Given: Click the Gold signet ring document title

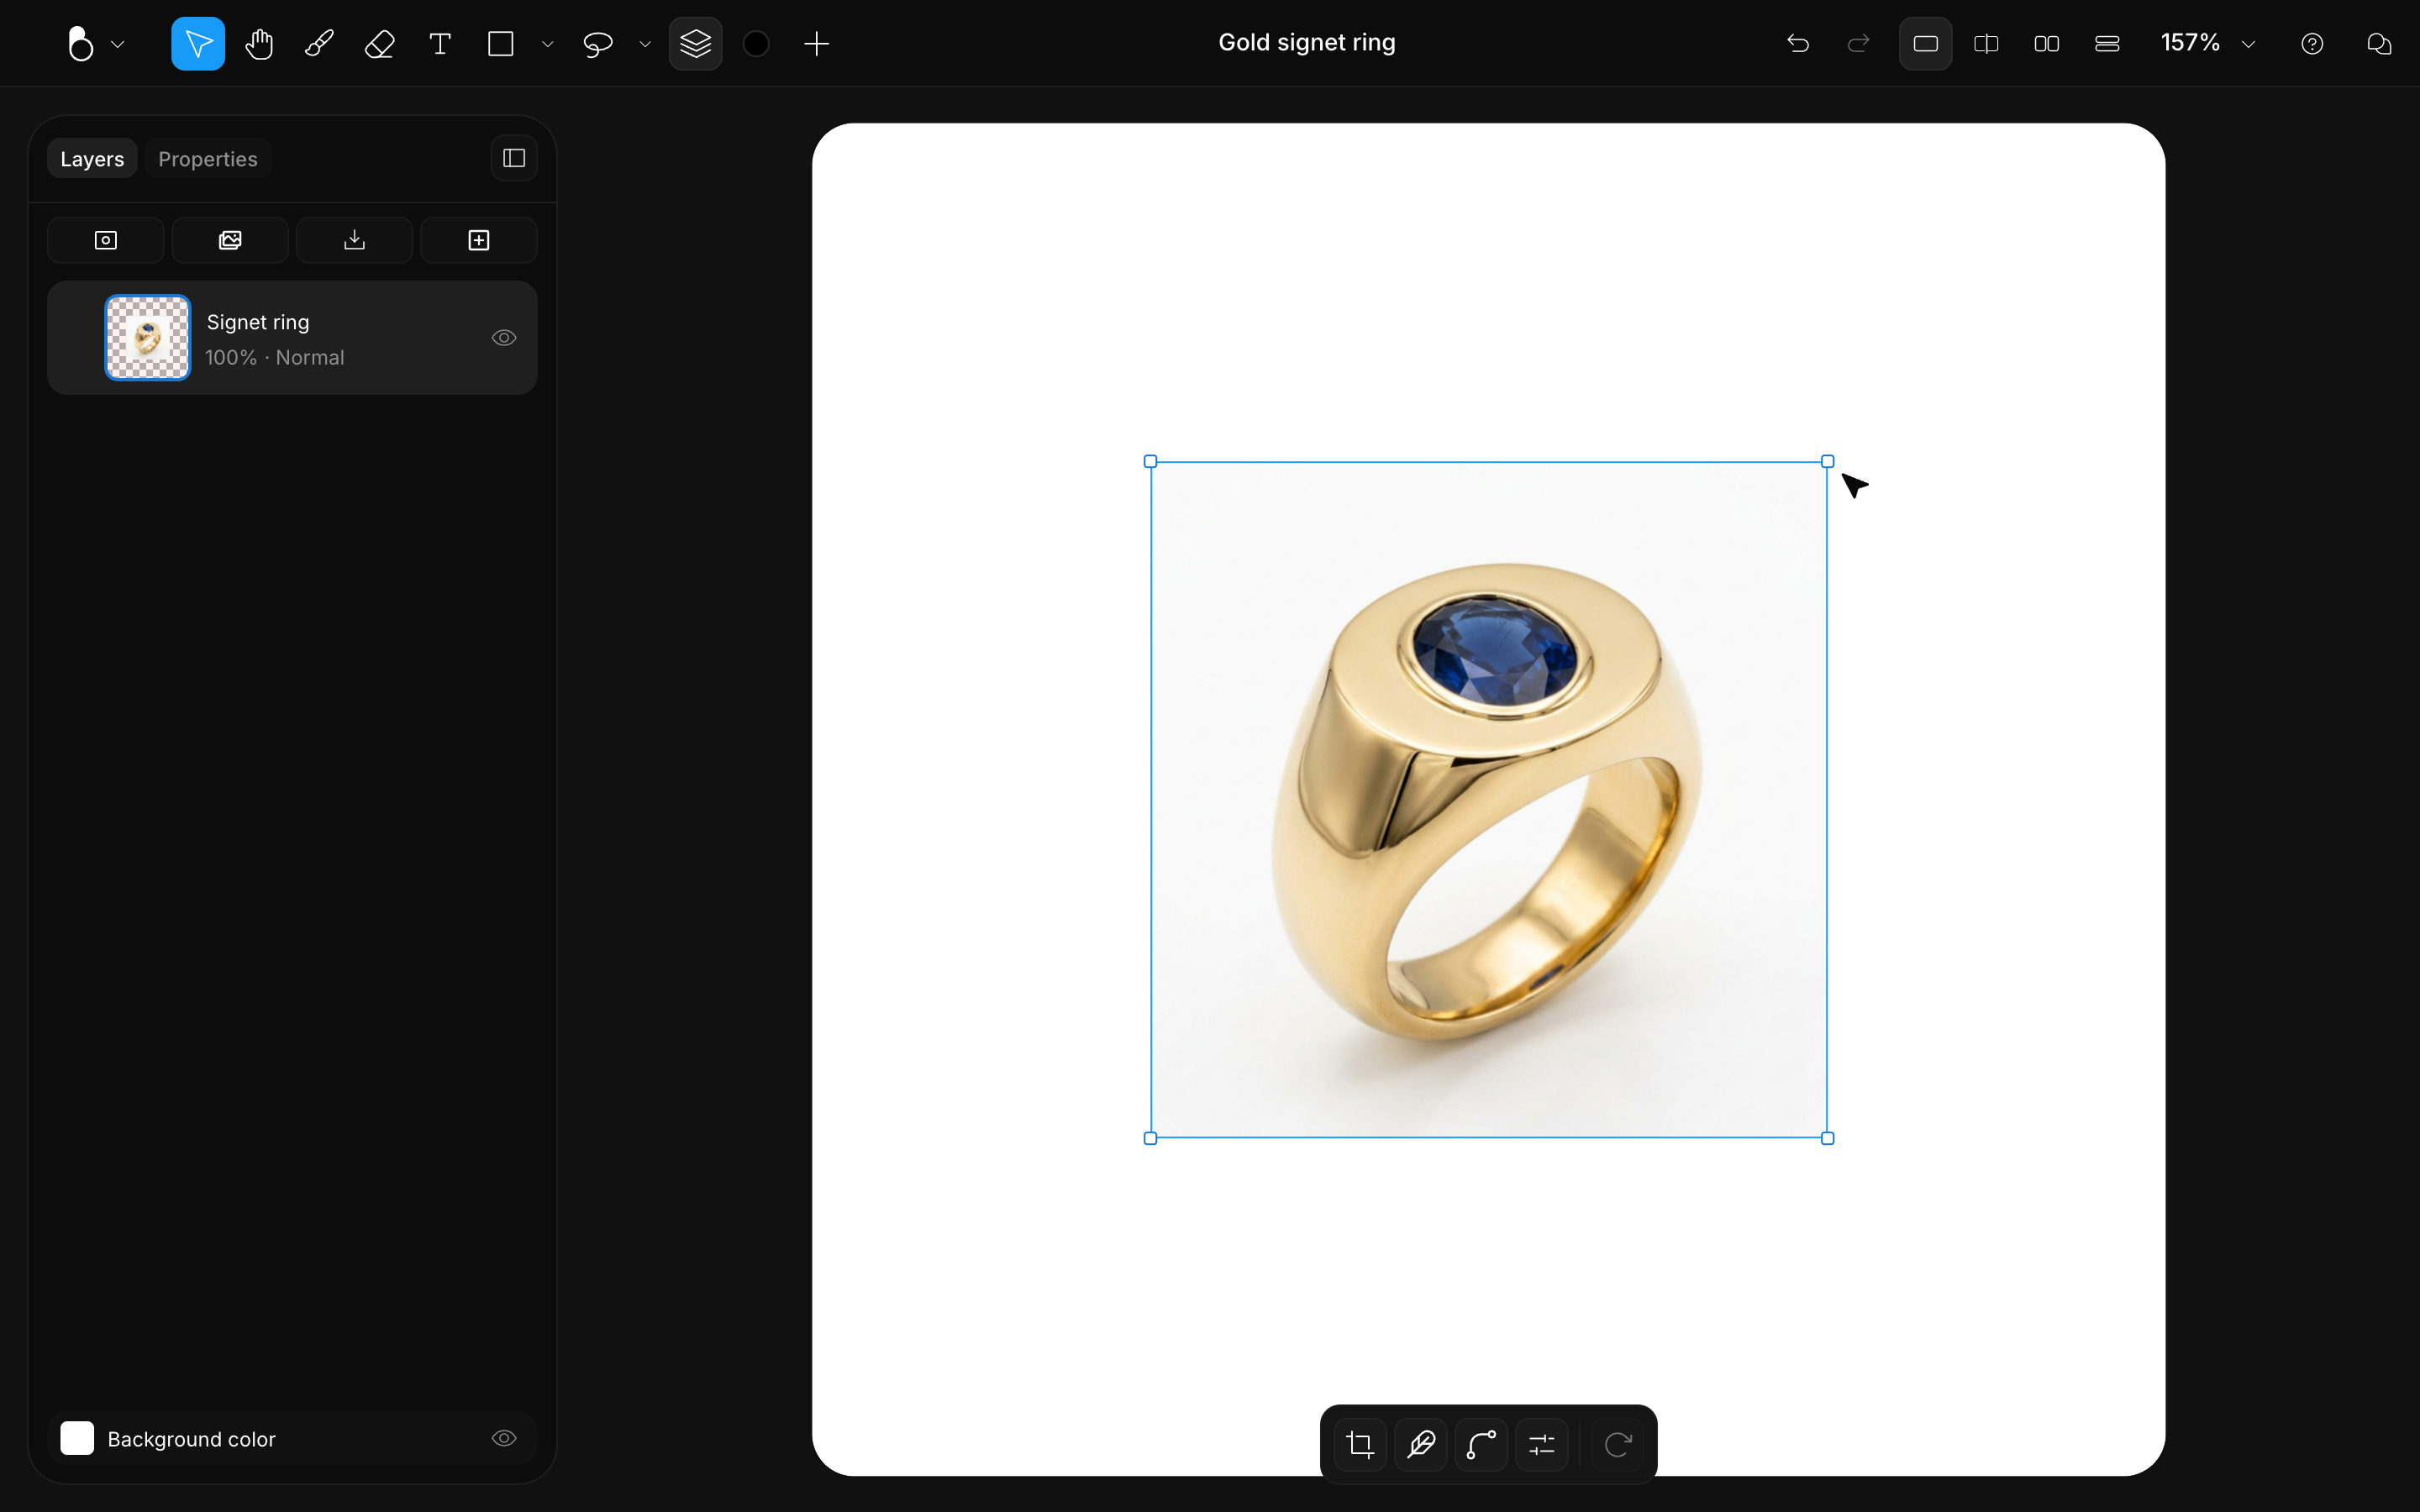Looking at the screenshot, I should coord(1307,43).
